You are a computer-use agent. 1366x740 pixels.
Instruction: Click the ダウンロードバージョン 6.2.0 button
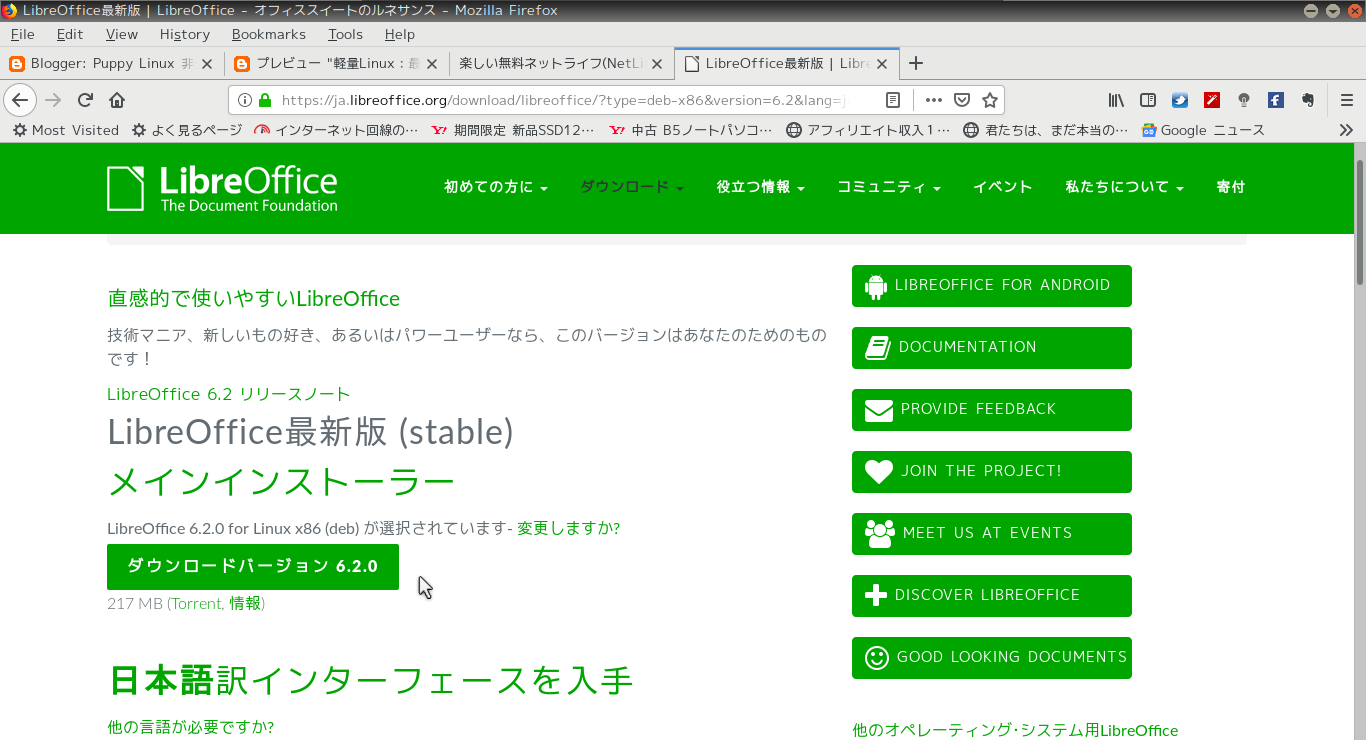point(253,567)
